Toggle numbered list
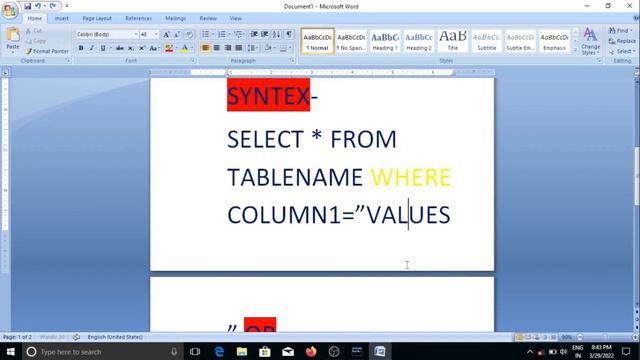Screen dimensions: 640x360 [x=222, y=35]
